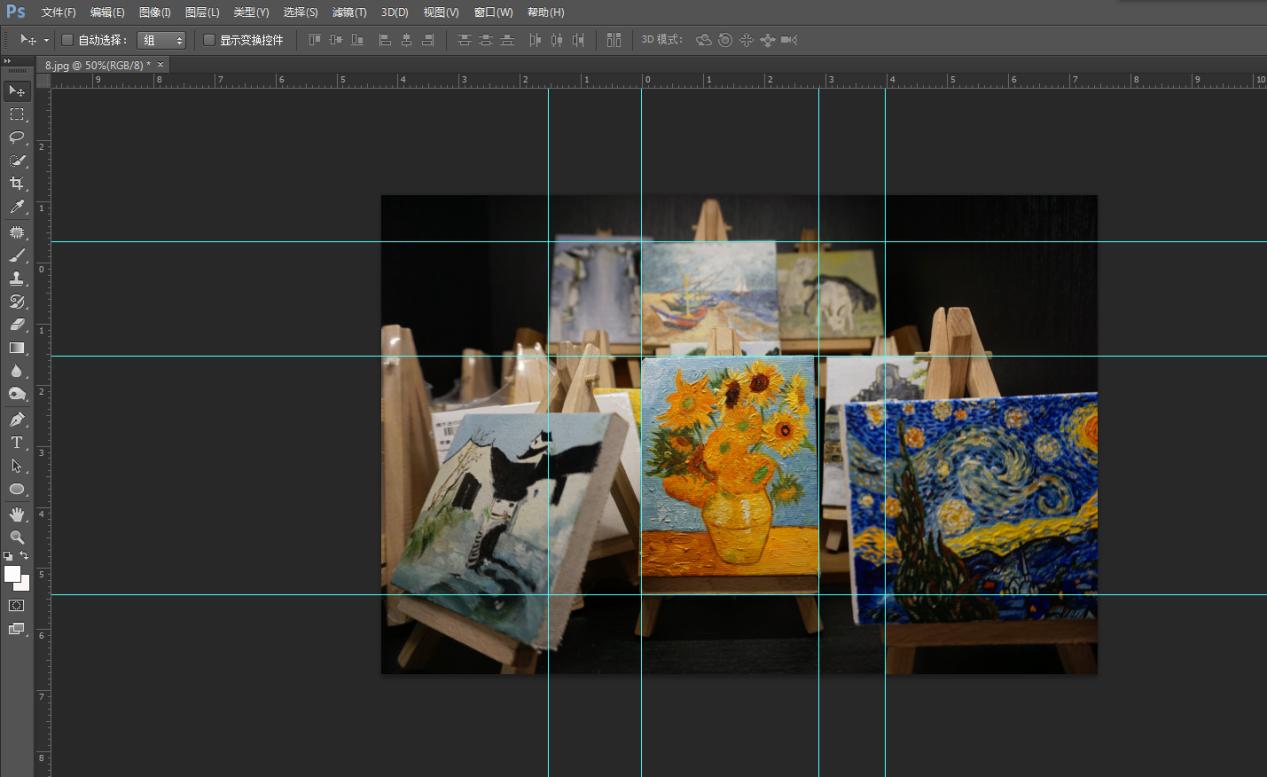This screenshot has height=777, width=1267.
Task: Expand the toolbar panel double-arrow
Action: (x=9, y=62)
